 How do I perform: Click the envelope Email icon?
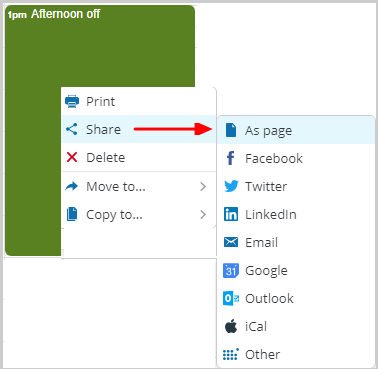pyautogui.click(x=231, y=242)
